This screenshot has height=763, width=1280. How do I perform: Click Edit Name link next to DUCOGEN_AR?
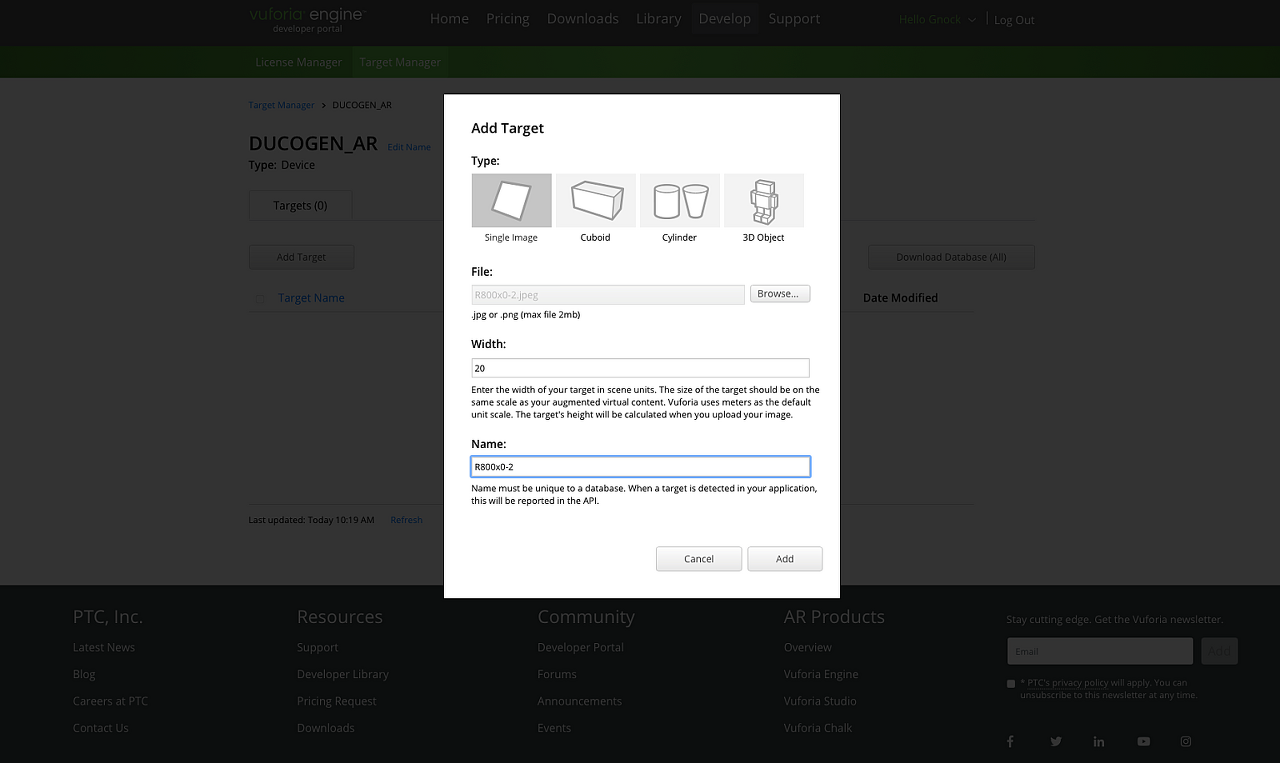coord(409,147)
